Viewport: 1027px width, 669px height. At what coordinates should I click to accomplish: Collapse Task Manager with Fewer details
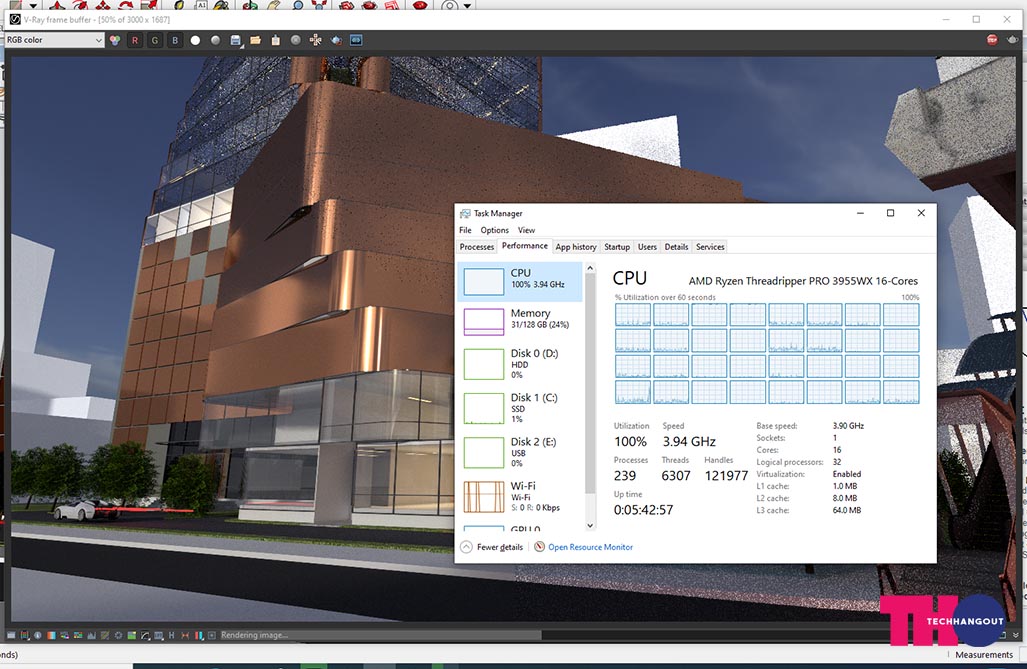click(492, 547)
